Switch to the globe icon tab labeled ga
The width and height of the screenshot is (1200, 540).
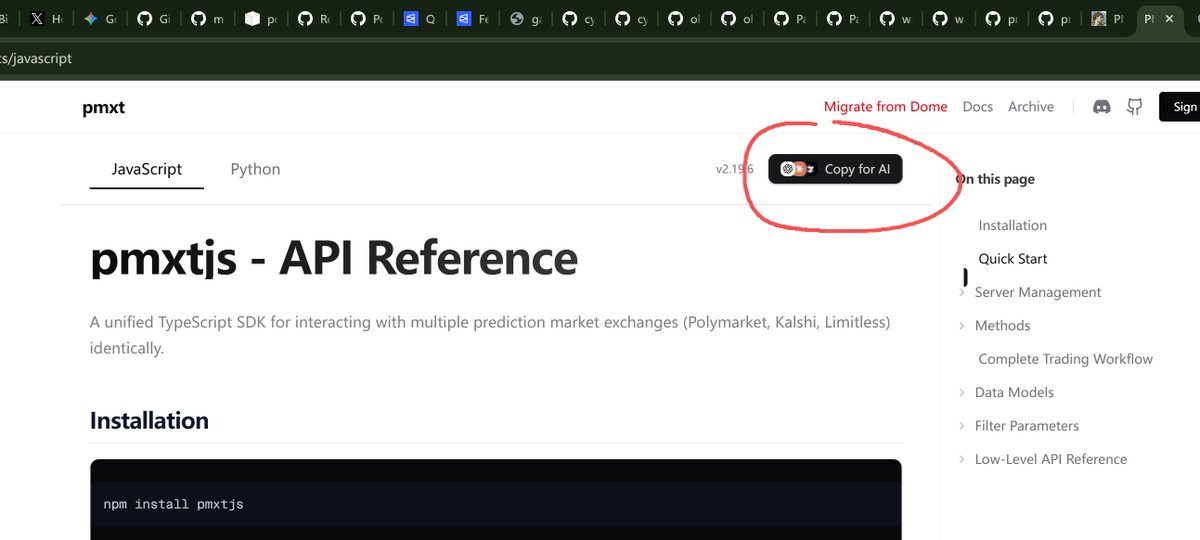point(526,19)
